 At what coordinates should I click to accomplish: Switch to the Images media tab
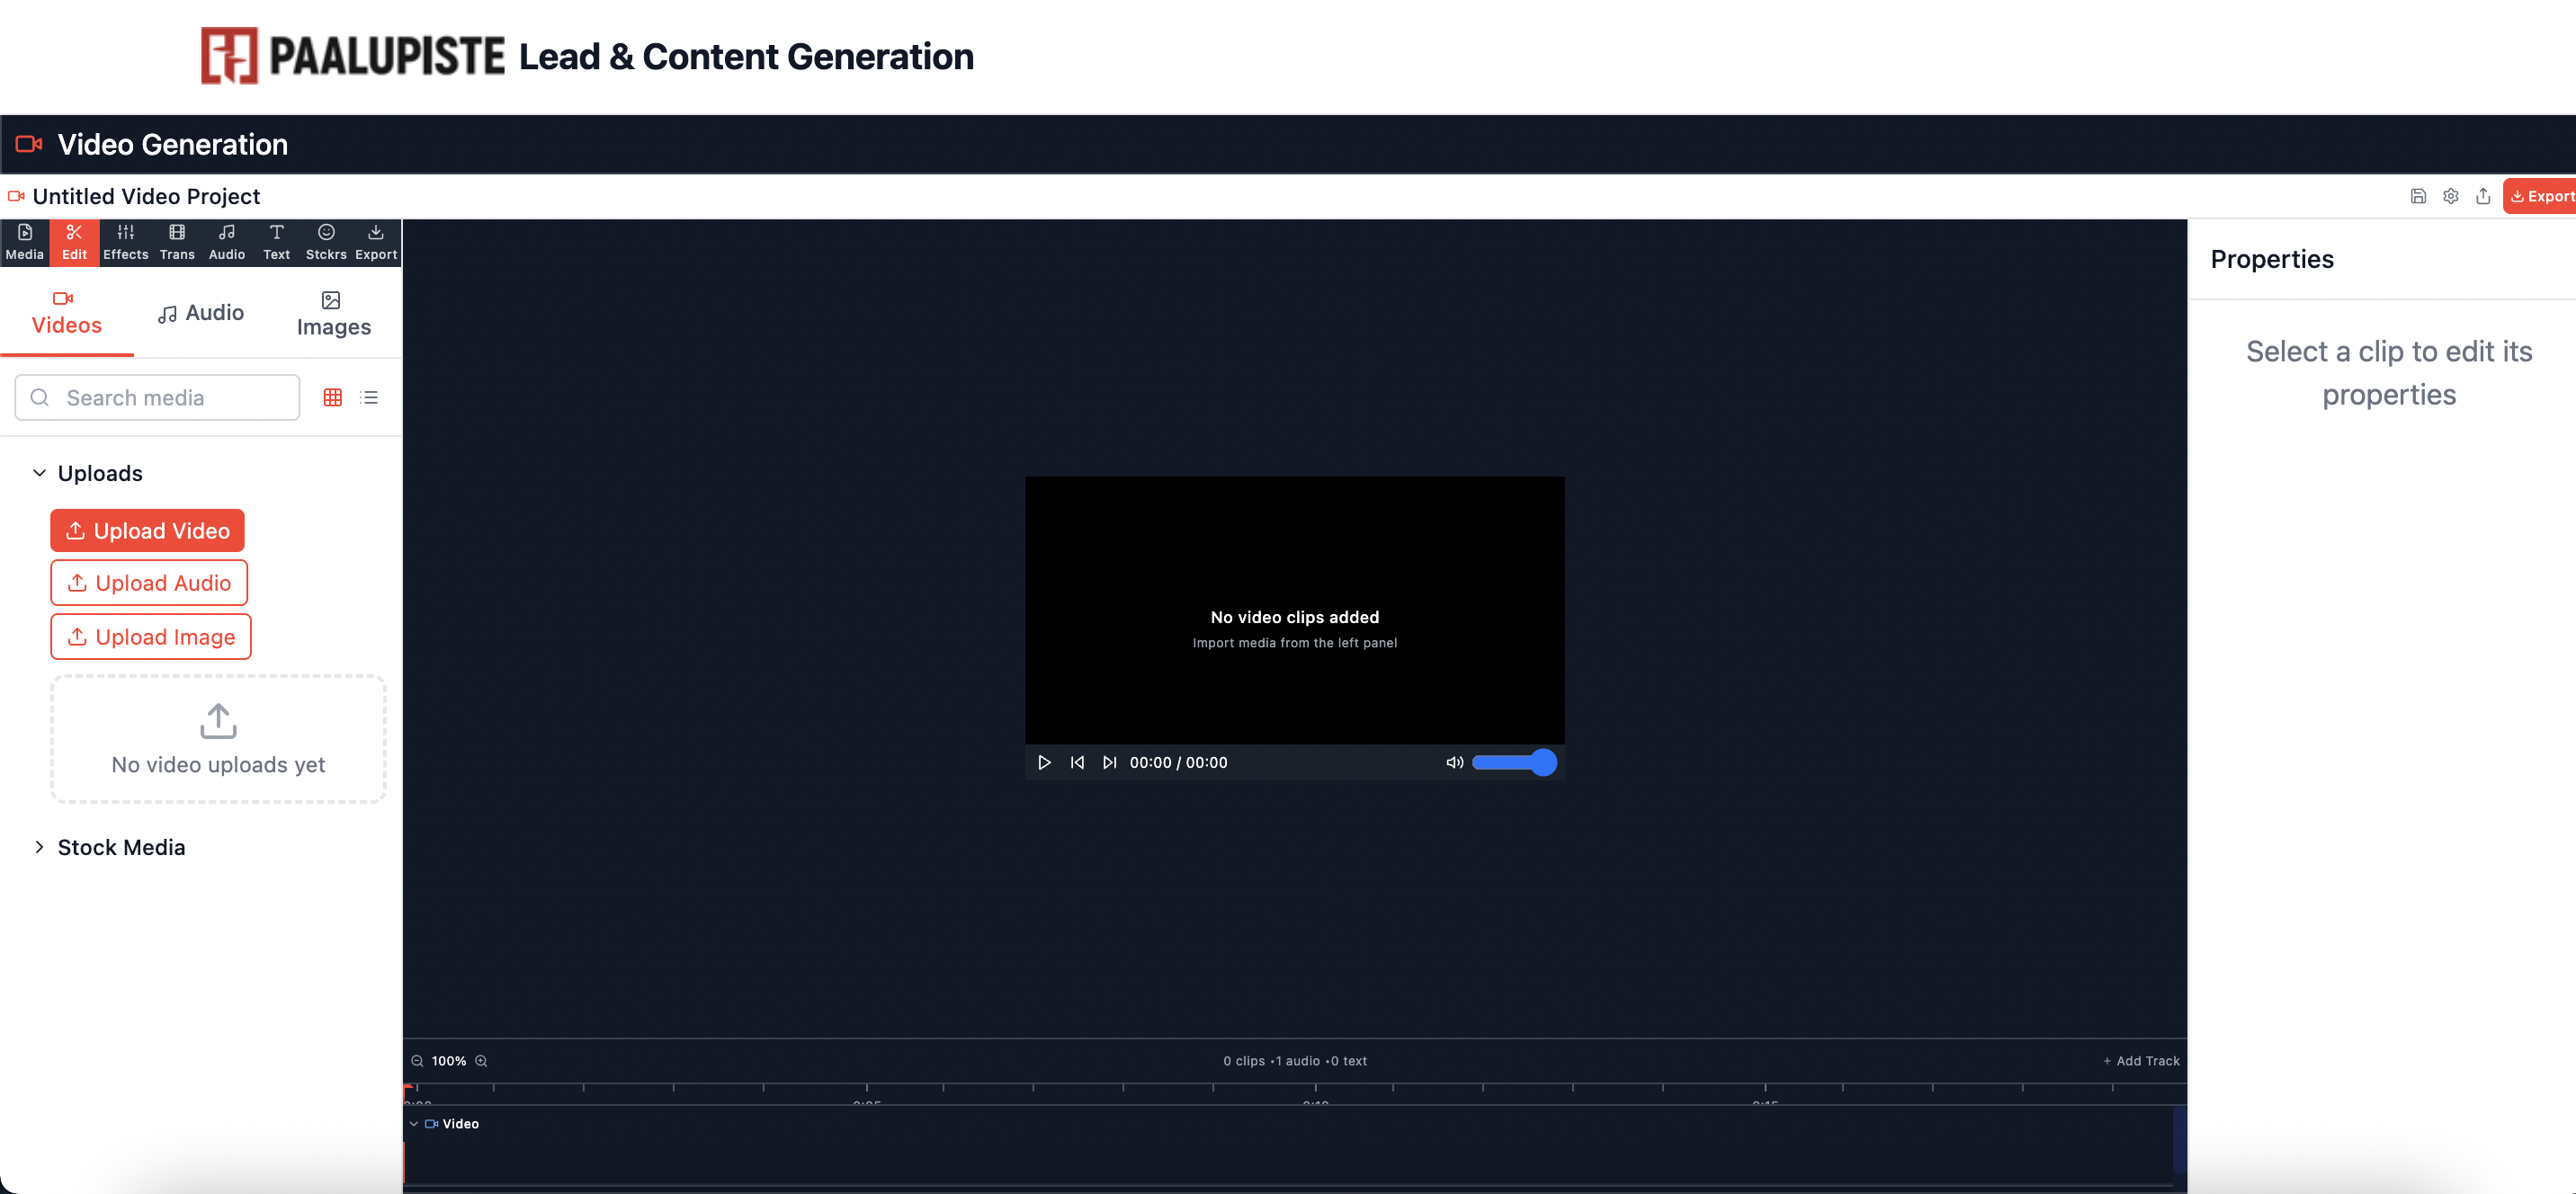coord(334,313)
